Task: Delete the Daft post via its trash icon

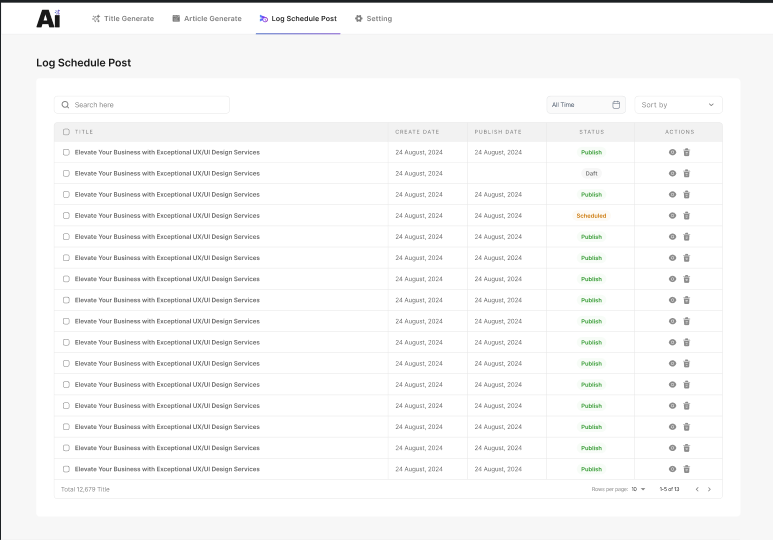Action: [686, 173]
